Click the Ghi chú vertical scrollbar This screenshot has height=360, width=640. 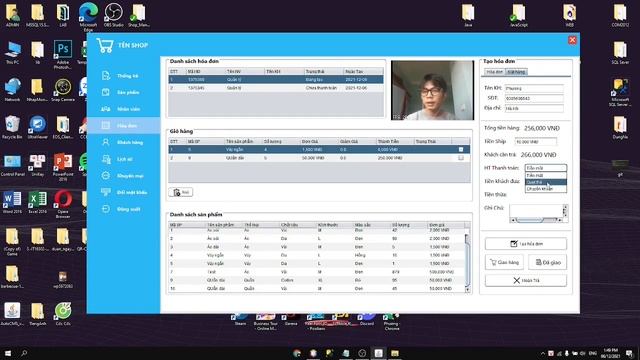(565, 211)
